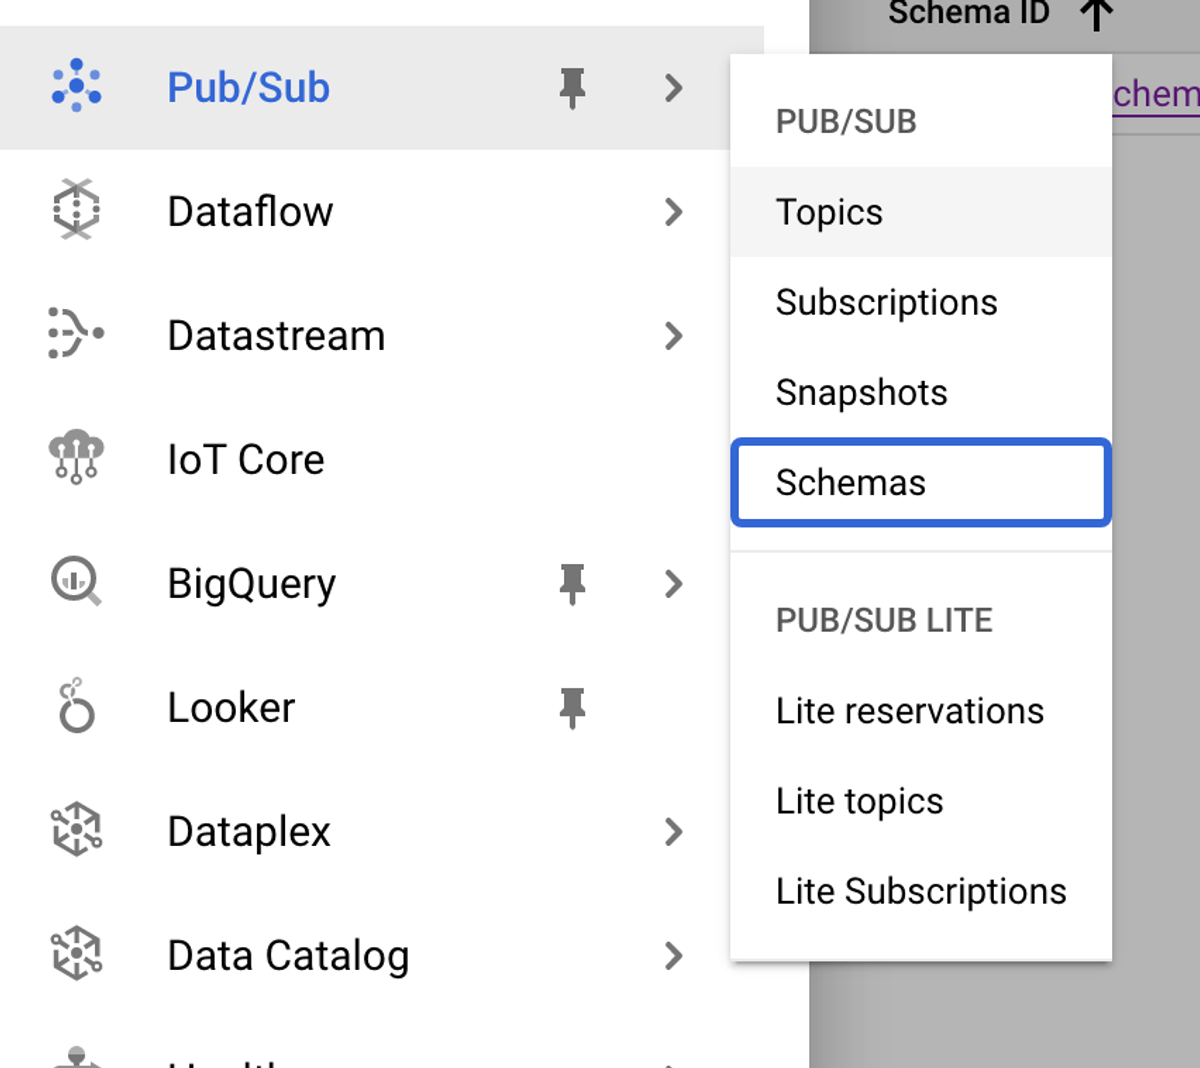Unpin Pub/Sub from the navigation menu
The height and width of the screenshot is (1068, 1200).
(571, 88)
